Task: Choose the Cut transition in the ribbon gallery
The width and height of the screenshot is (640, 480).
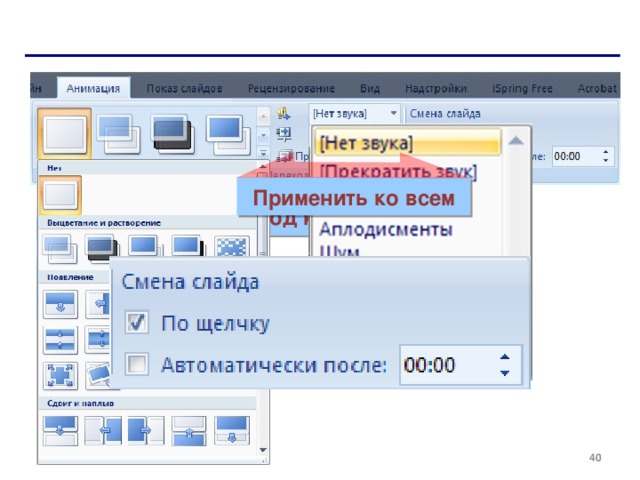Action: click(228, 135)
